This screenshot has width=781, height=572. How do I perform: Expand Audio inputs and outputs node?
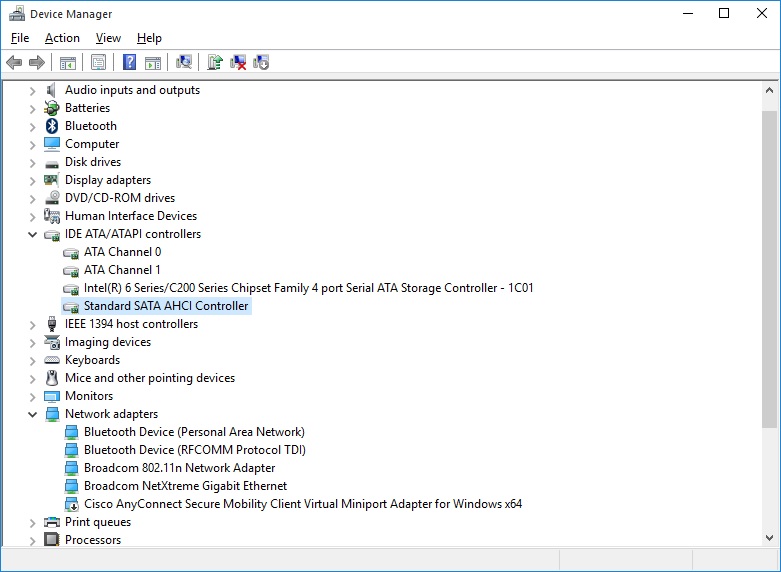point(32,91)
